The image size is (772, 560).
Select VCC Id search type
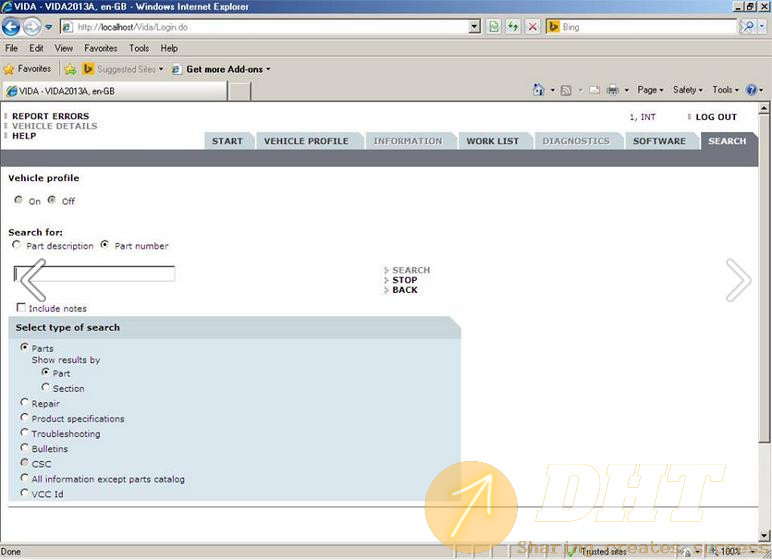(x=24, y=493)
